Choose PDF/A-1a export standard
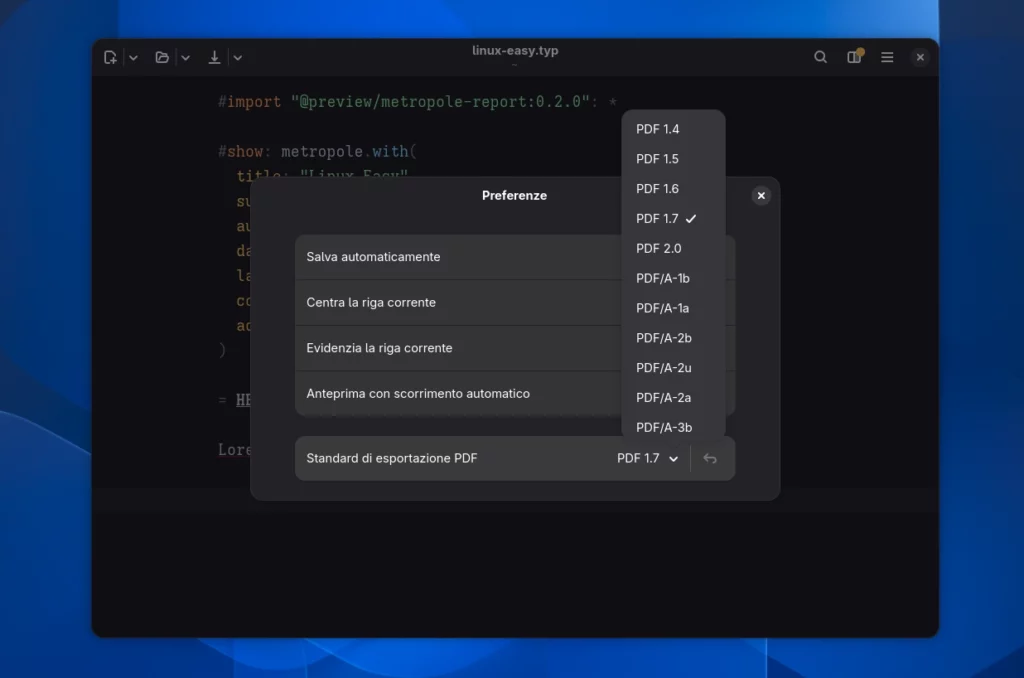The width and height of the screenshot is (1024, 678). tap(673, 308)
